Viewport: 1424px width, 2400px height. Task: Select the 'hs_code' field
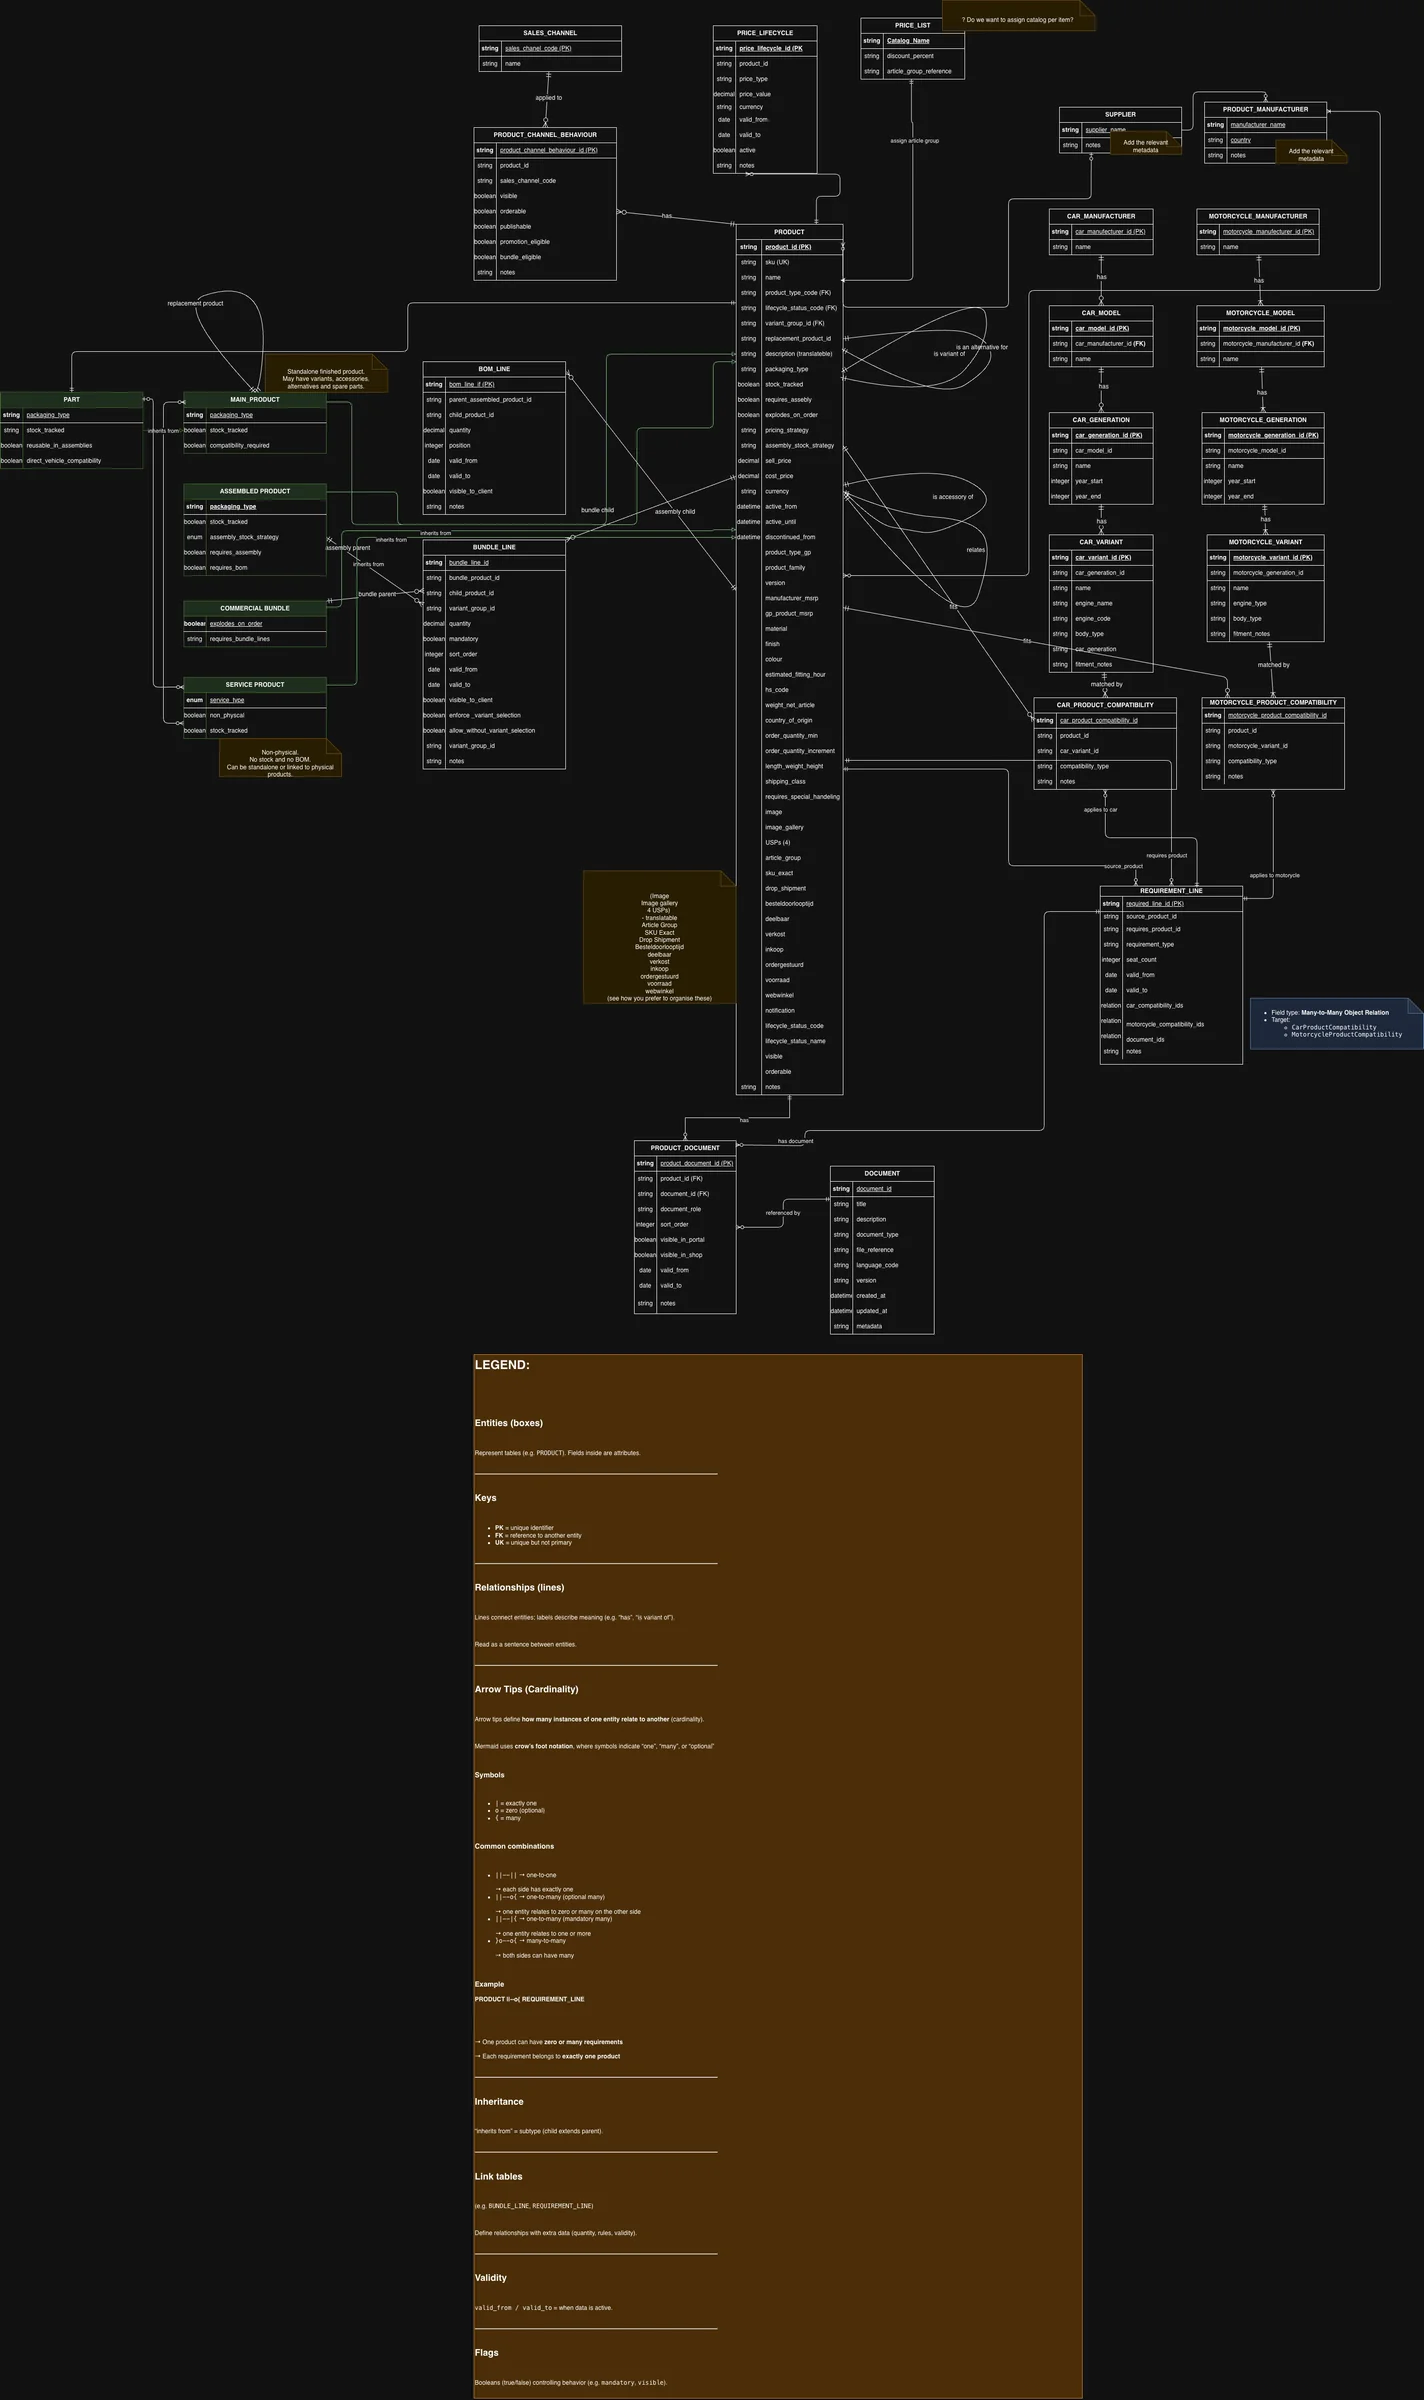point(790,690)
